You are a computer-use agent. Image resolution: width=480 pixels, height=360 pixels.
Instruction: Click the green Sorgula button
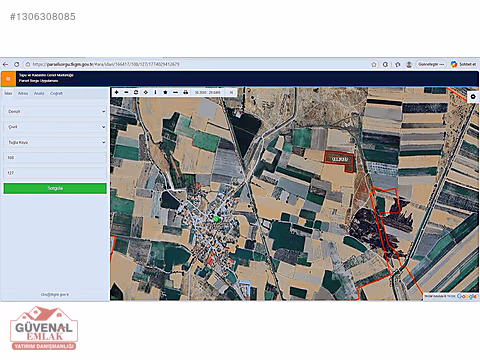click(x=55, y=188)
